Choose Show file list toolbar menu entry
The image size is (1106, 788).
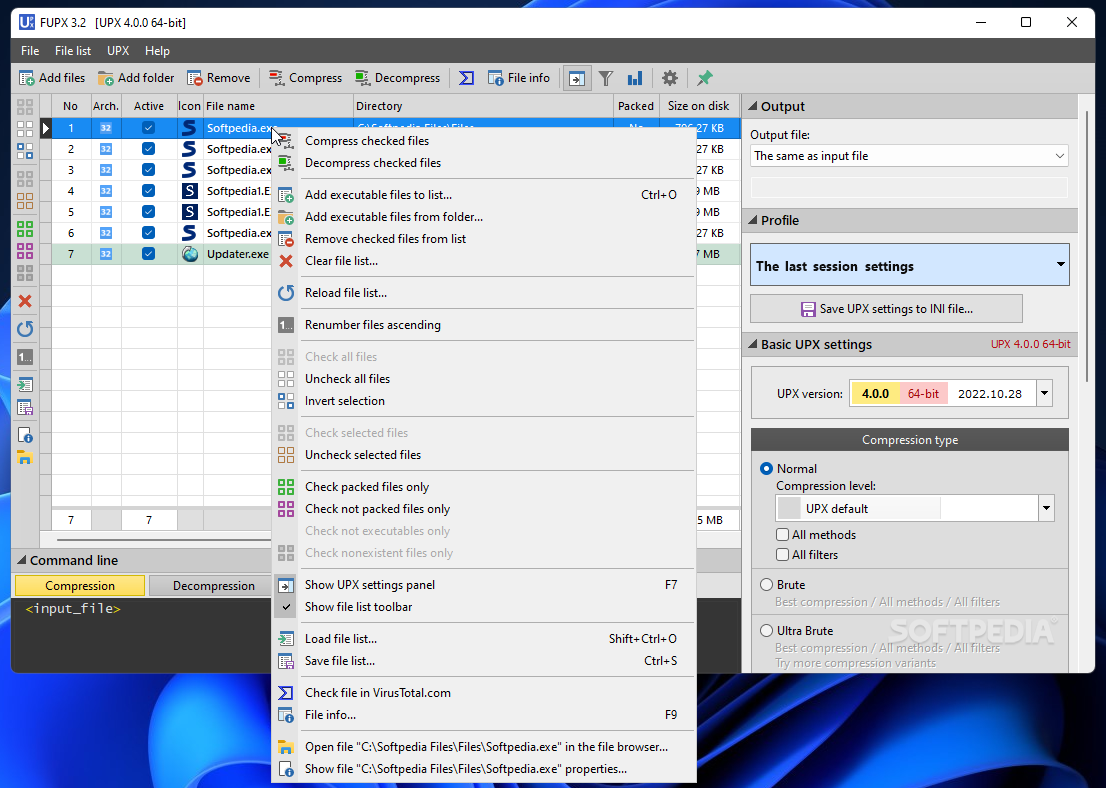tap(484, 607)
